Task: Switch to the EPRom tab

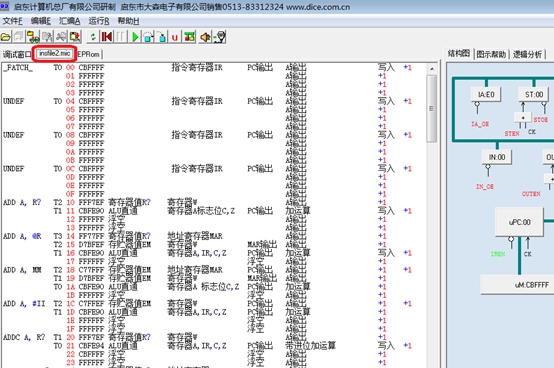Action: tap(89, 54)
